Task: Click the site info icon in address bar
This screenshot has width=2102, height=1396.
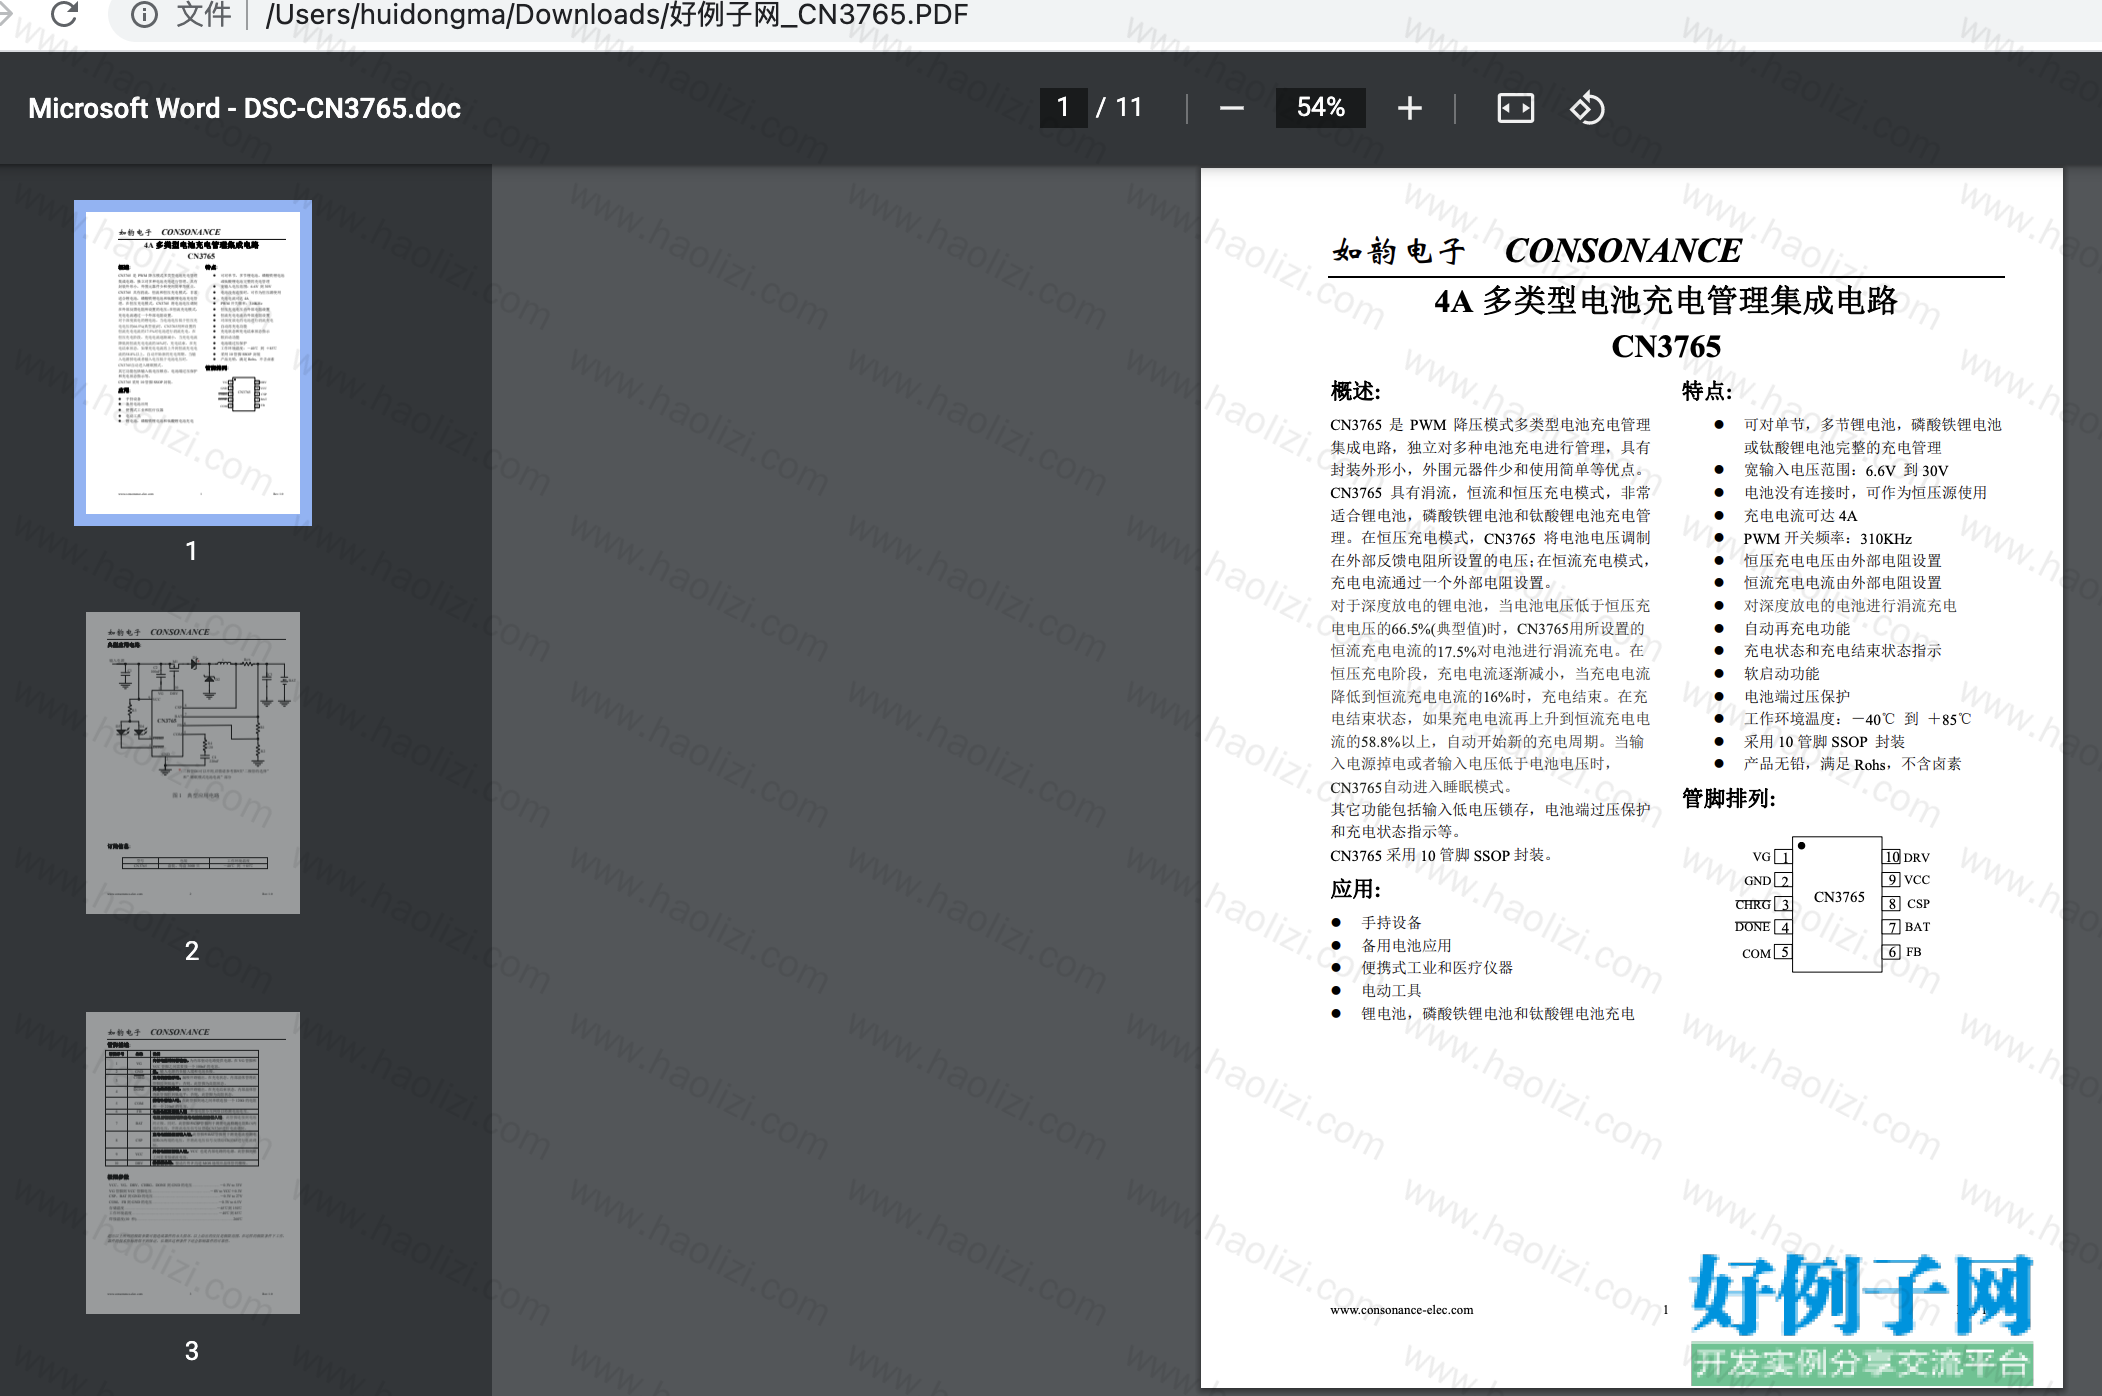Action: tap(144, 15)
